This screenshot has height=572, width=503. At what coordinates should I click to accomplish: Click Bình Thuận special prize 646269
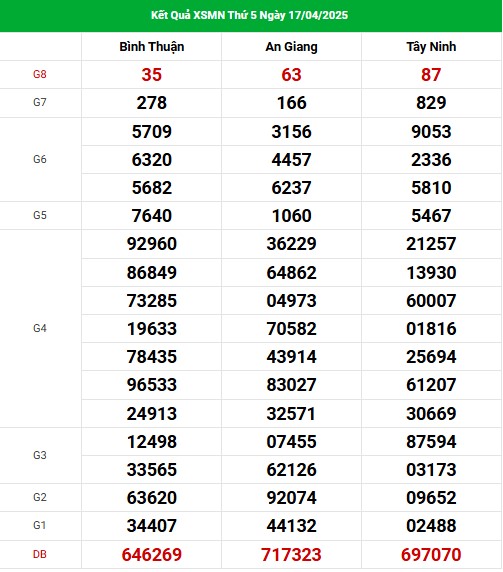(x=152, y=555)
